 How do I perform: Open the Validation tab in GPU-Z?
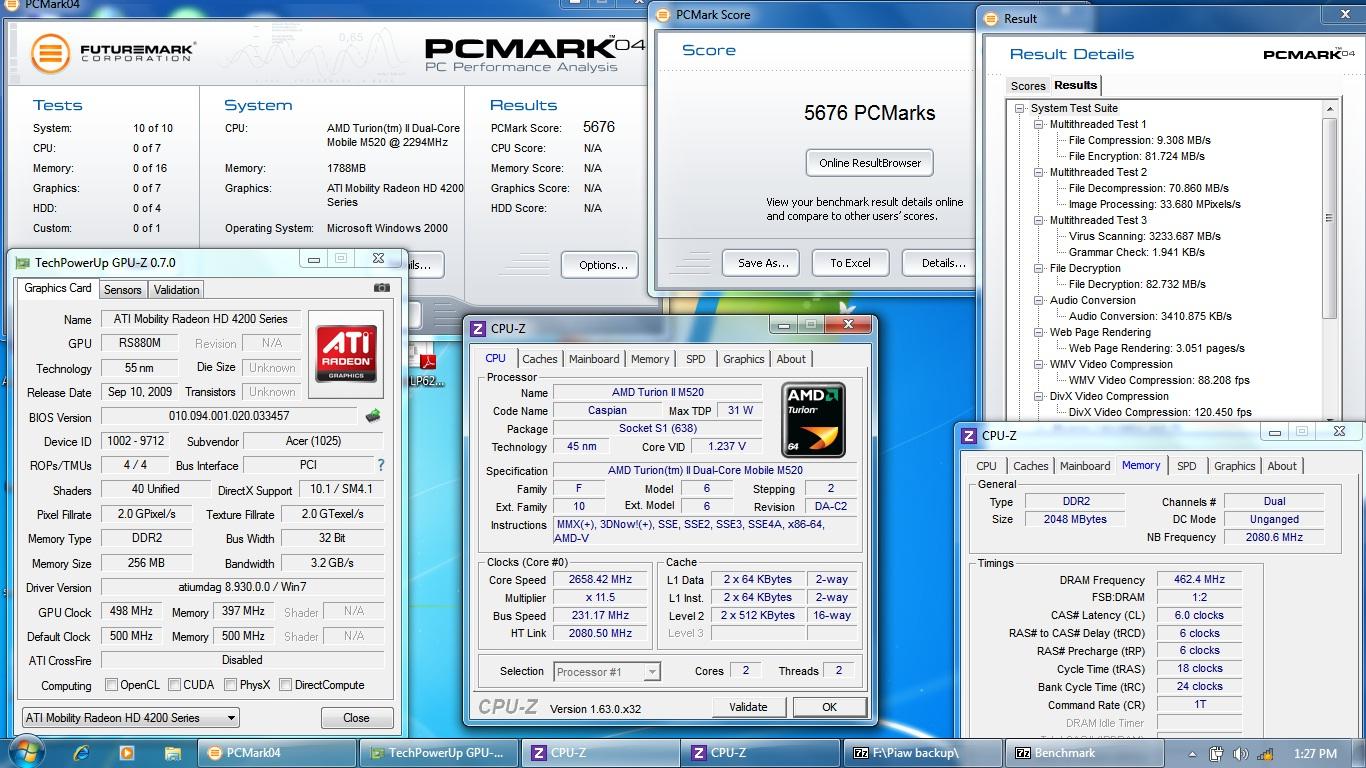pos(177,290)
